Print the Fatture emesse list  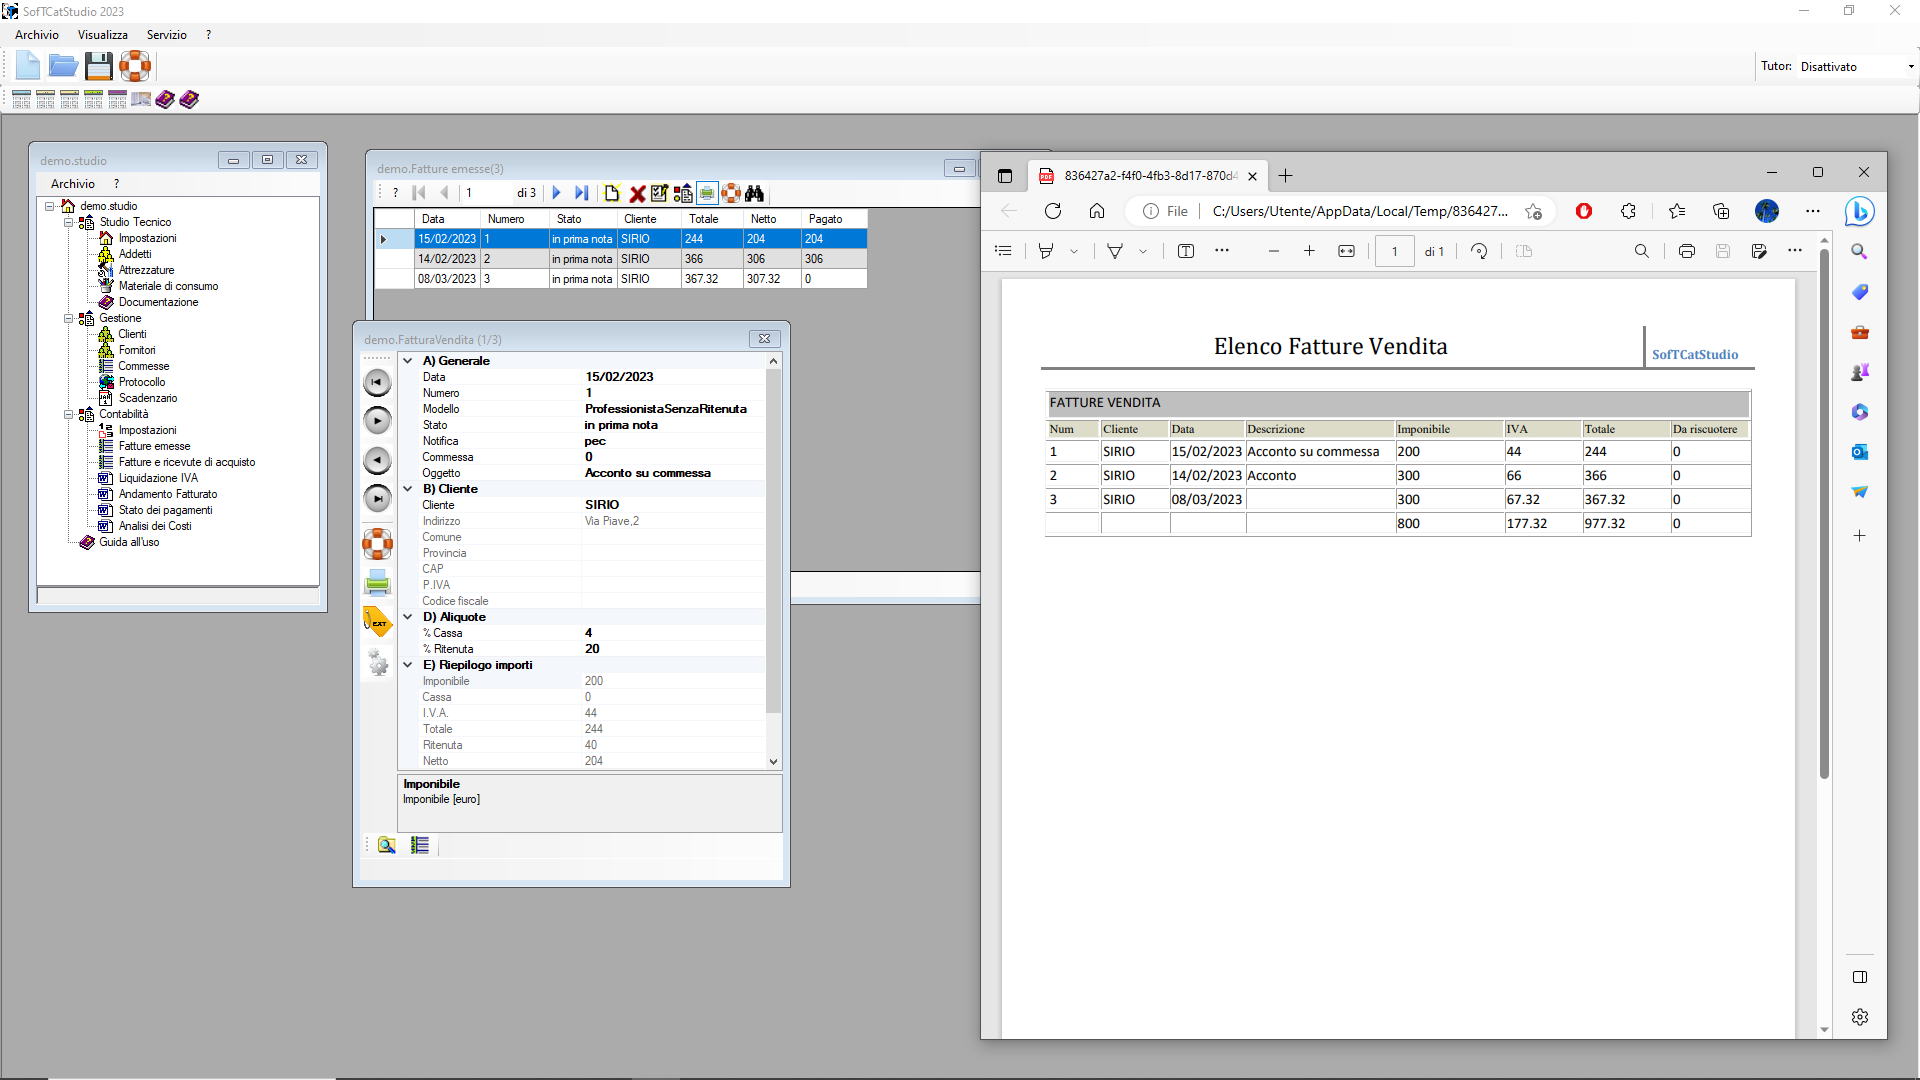click(x=707, y=193)
